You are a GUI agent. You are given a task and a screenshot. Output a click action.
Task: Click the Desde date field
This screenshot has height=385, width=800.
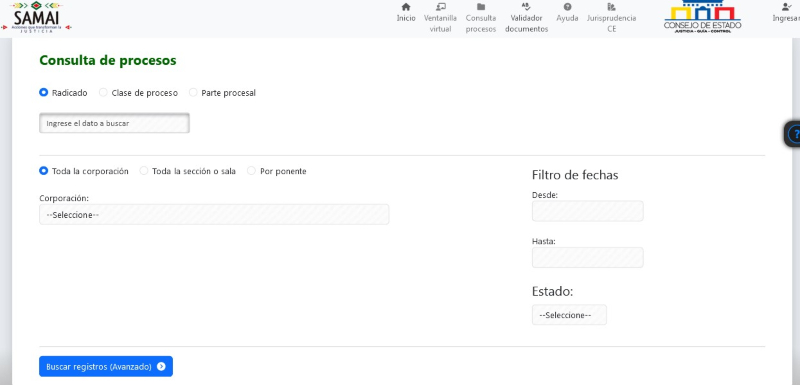[588, 211]
